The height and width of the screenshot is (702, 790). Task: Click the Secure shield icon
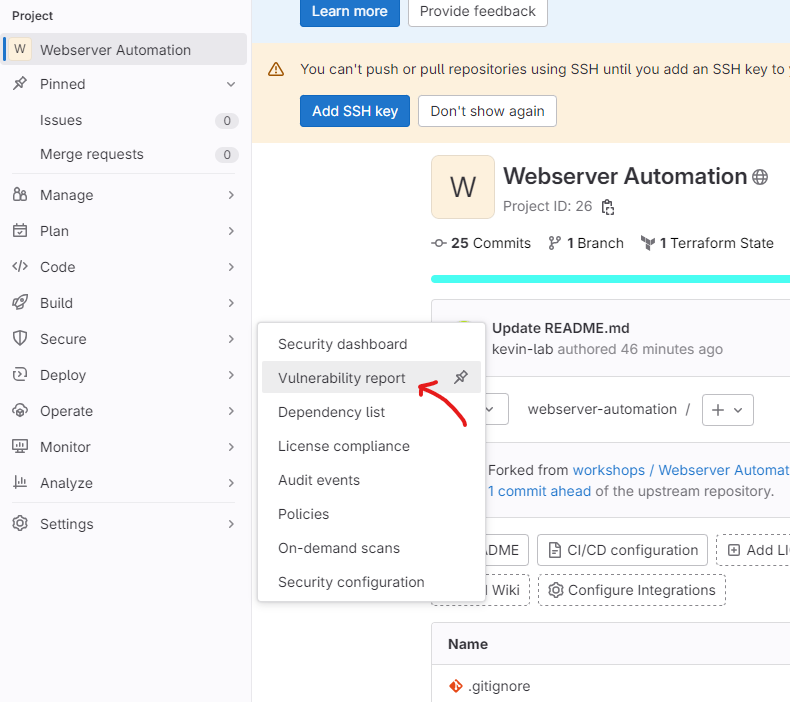coord(20,339)
